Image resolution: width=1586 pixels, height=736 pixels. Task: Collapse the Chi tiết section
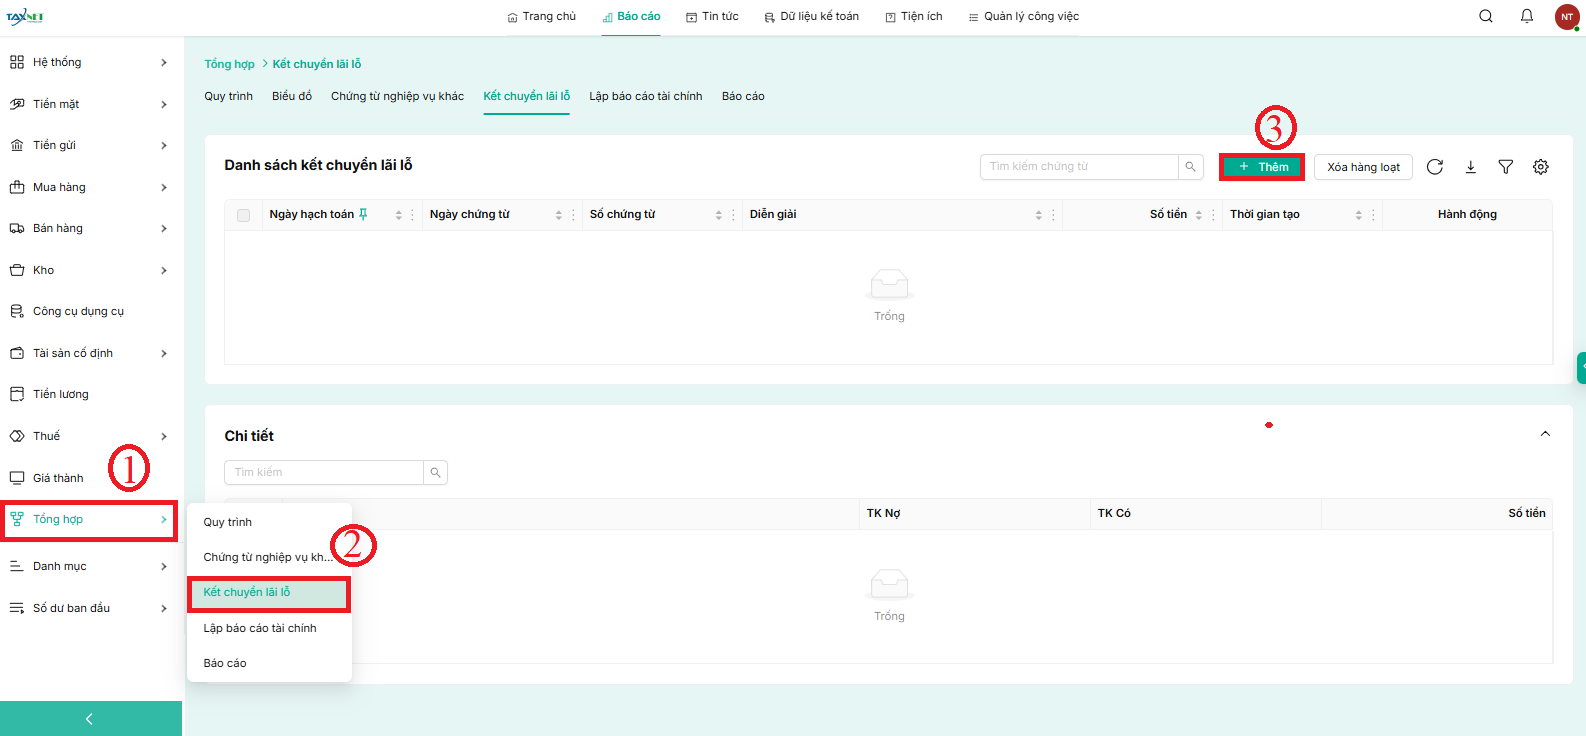(1544, 434)
